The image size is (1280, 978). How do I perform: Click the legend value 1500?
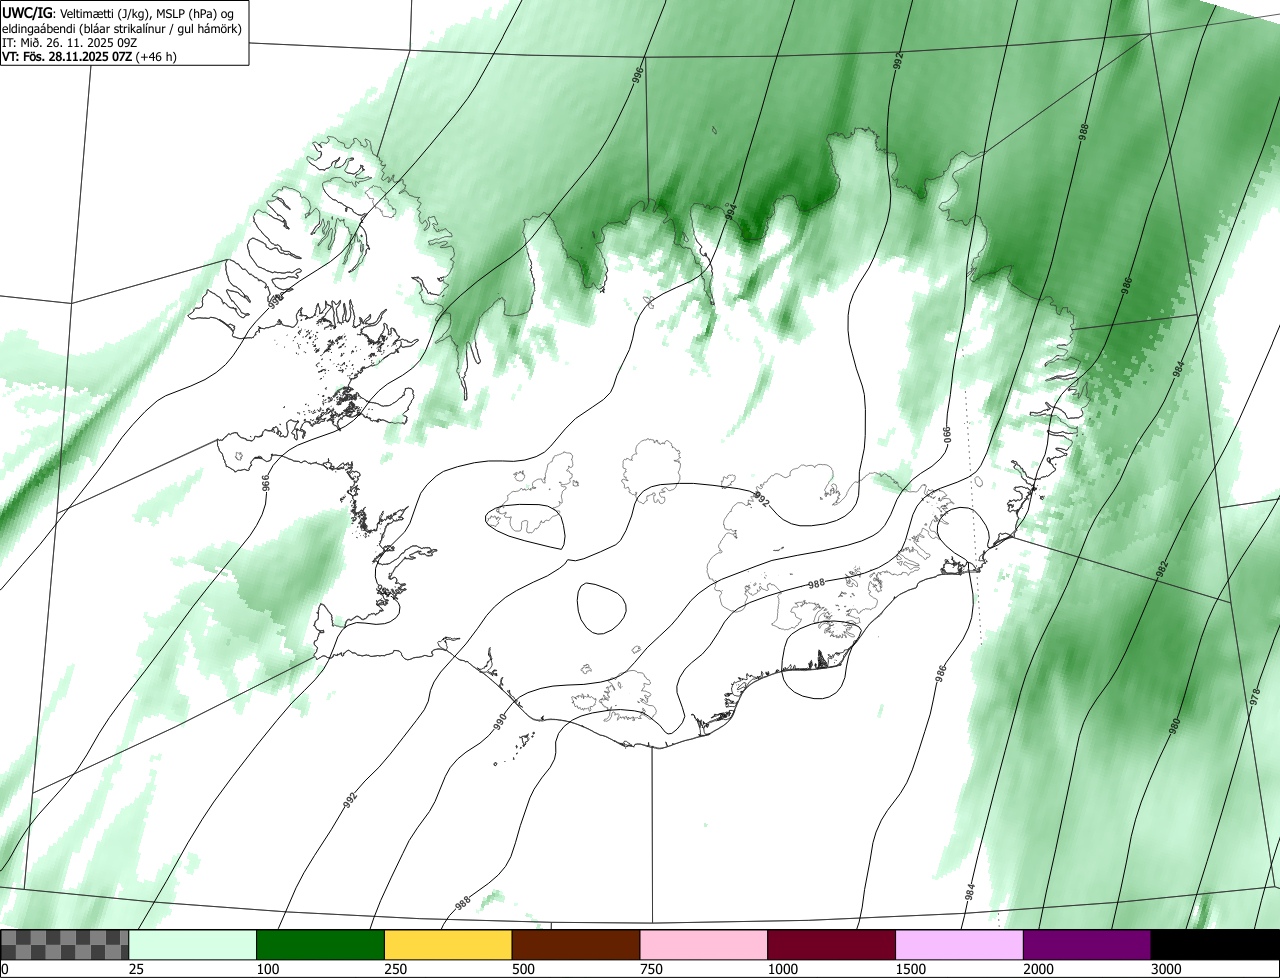pyautogui.click(x=911, y=969)
